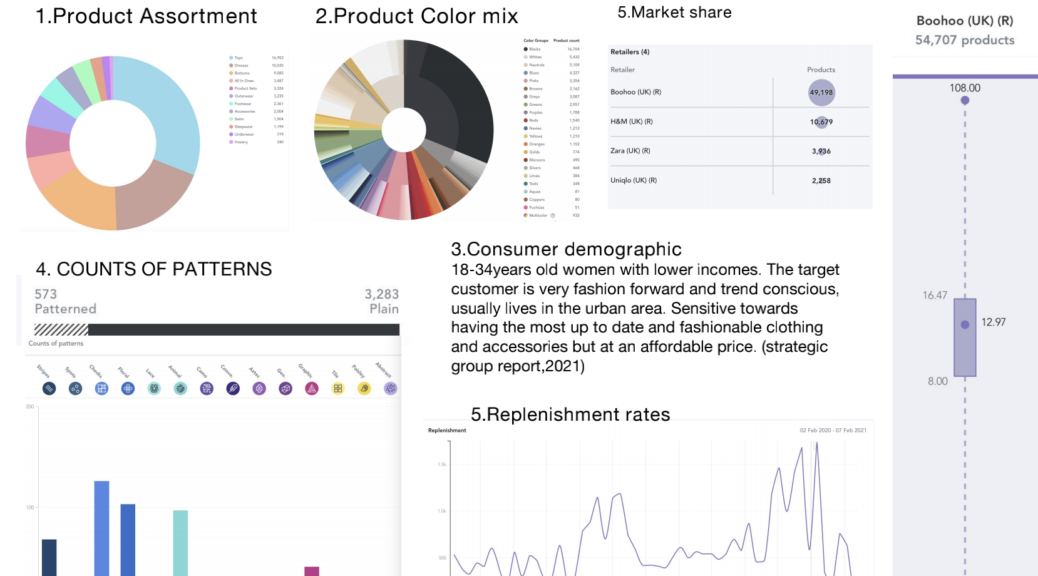
Task: Click the Reds color group label
Action: [534, 120]
